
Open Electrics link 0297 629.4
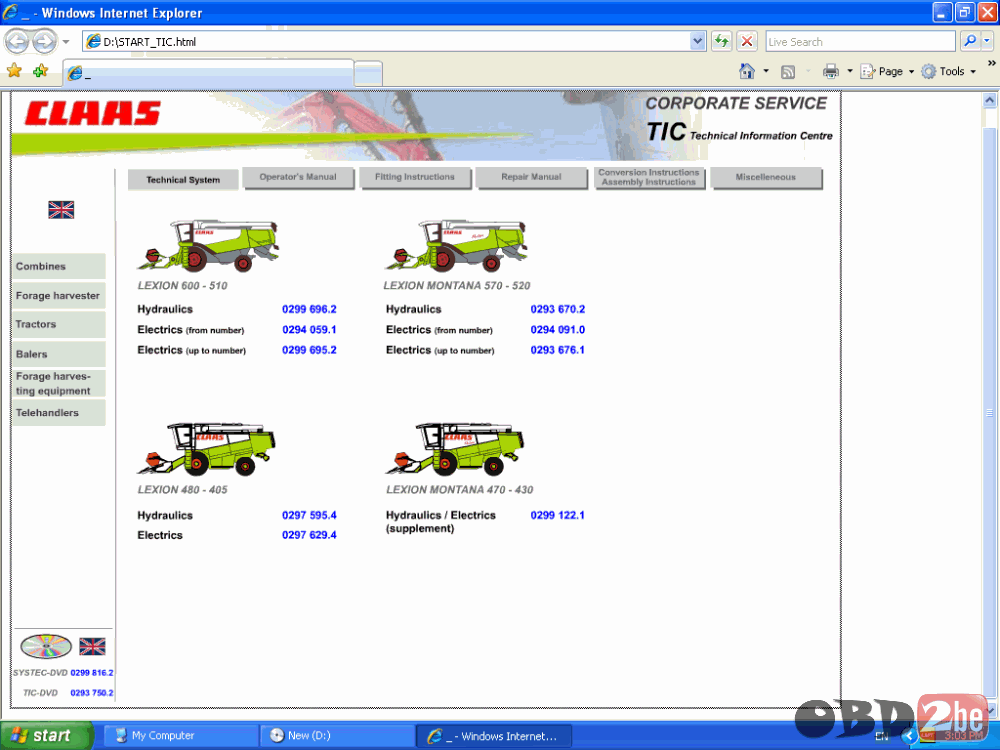(x=309, y=535)
